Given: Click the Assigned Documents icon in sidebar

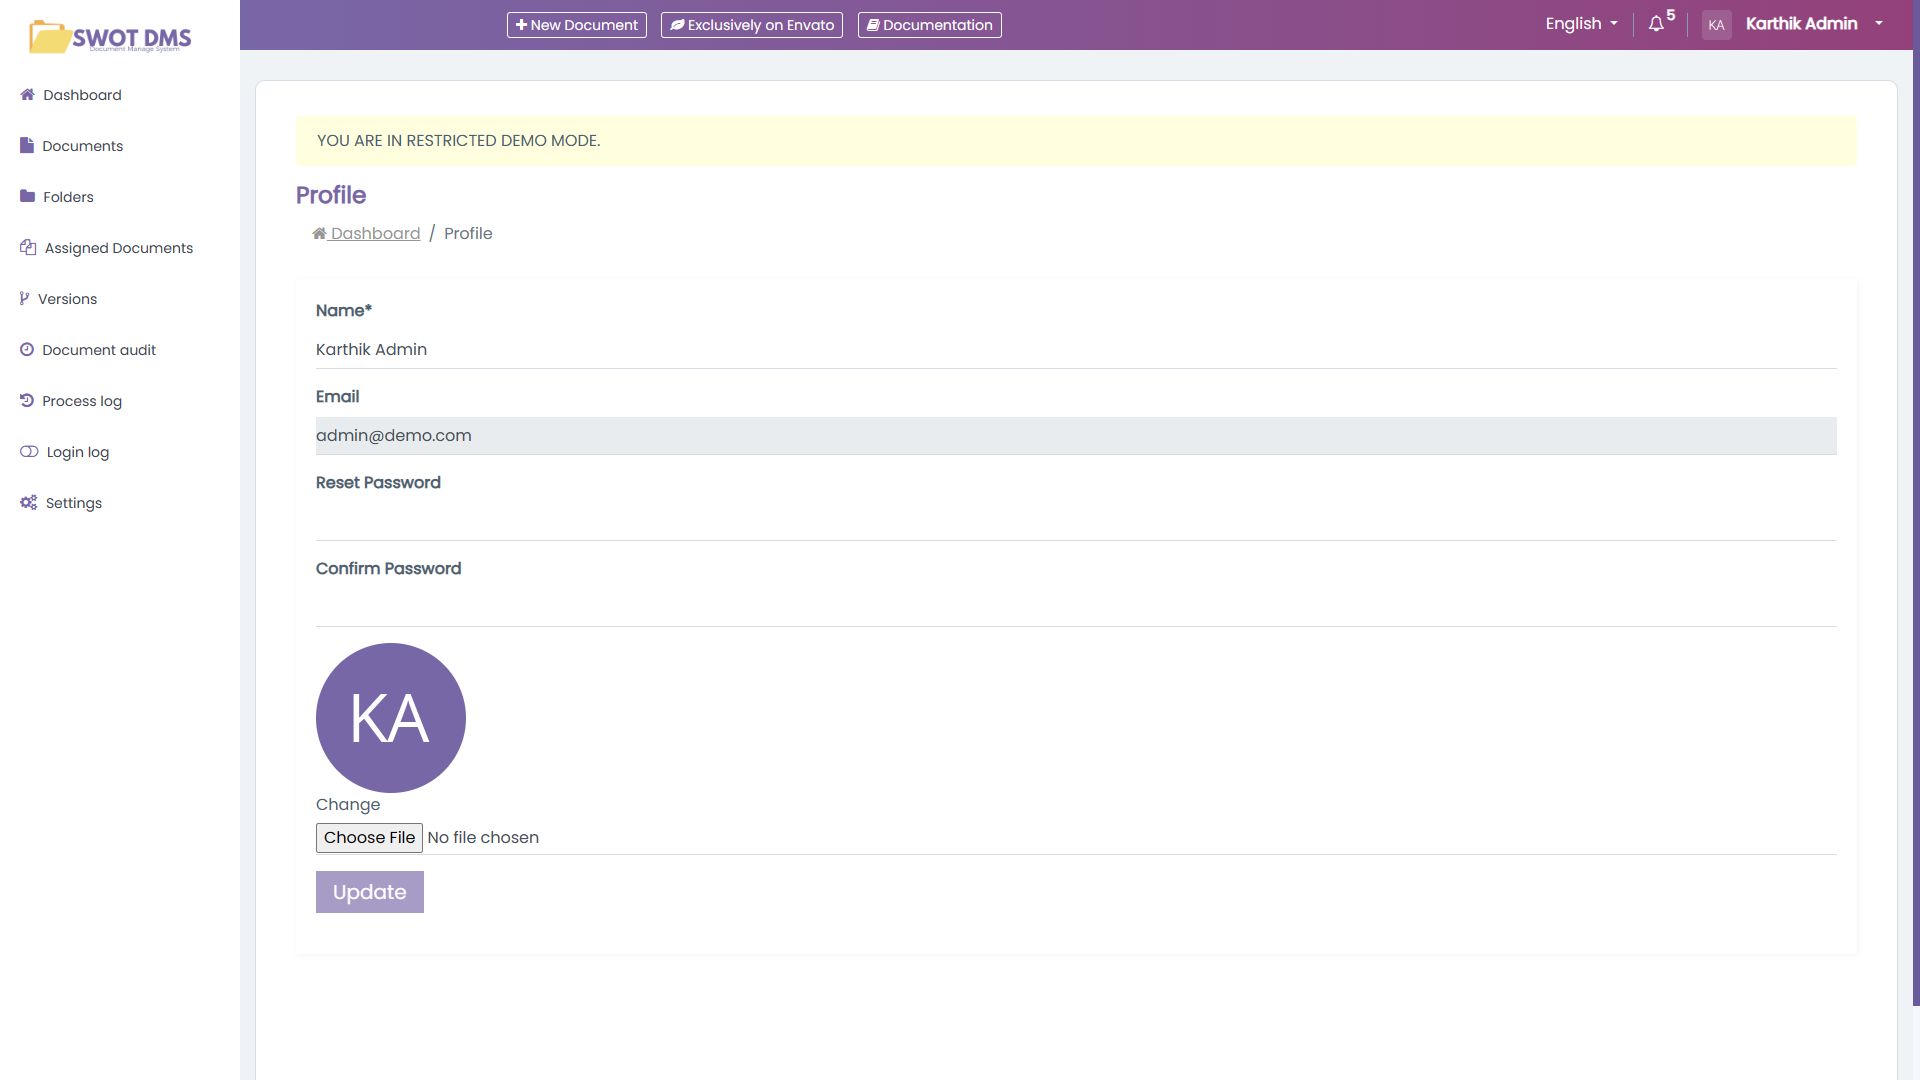Looking at the screenshot, I should click(x=28, y=248).
